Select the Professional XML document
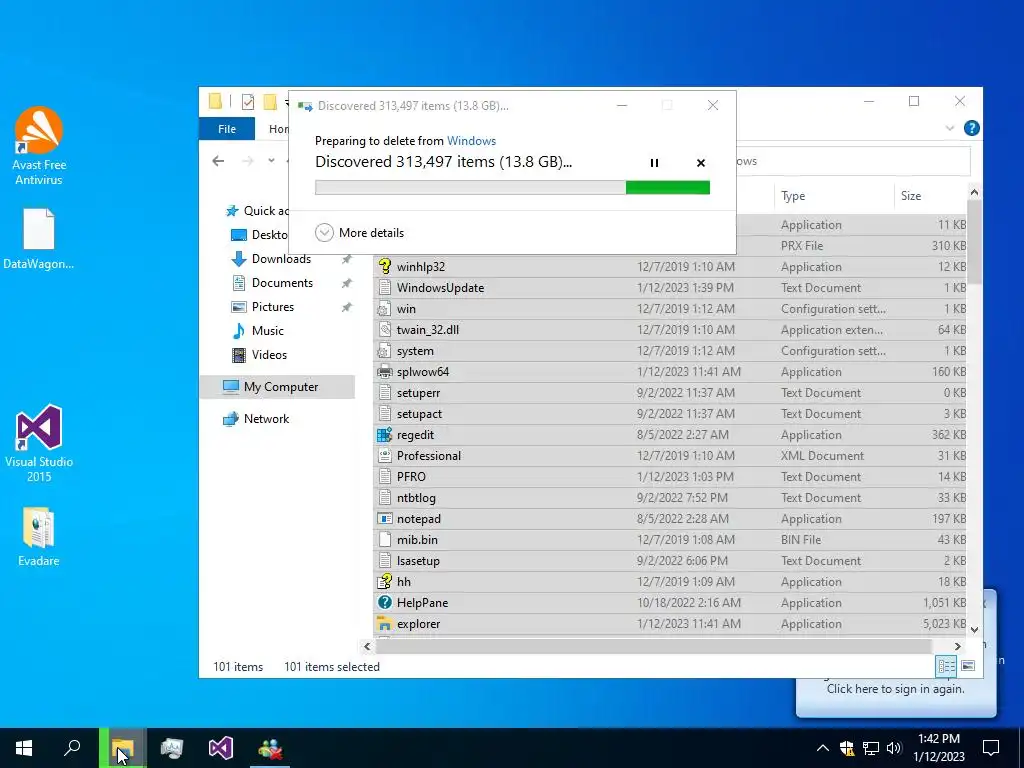Viewport: 1024px width, 768px height. (x=428, y=456)
